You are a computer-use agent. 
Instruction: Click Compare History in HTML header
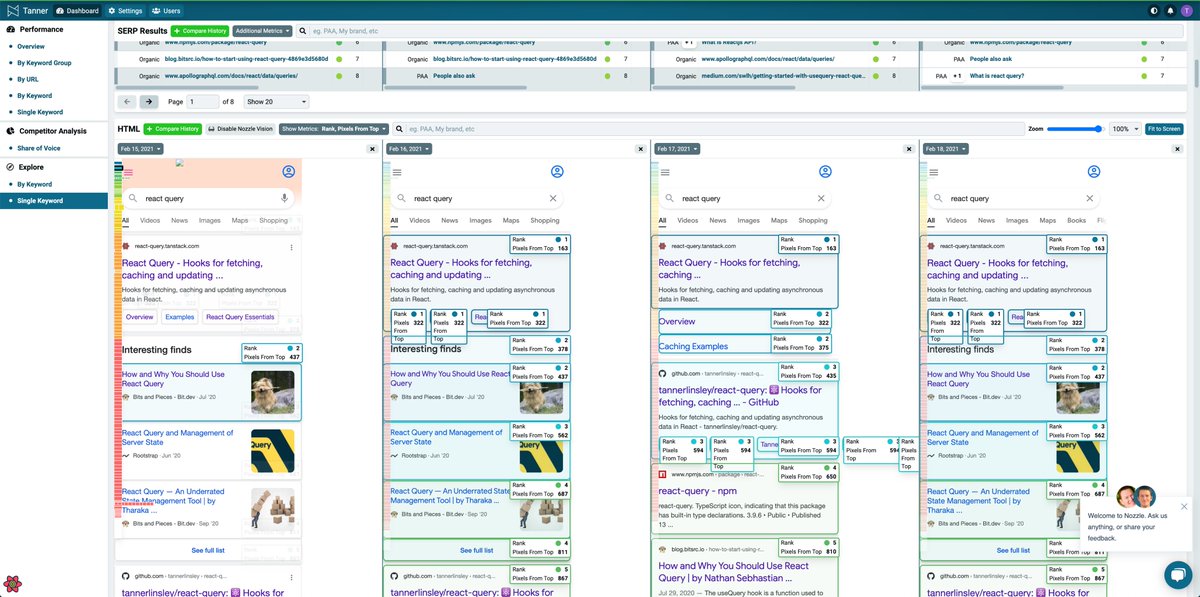click(173, 129)
